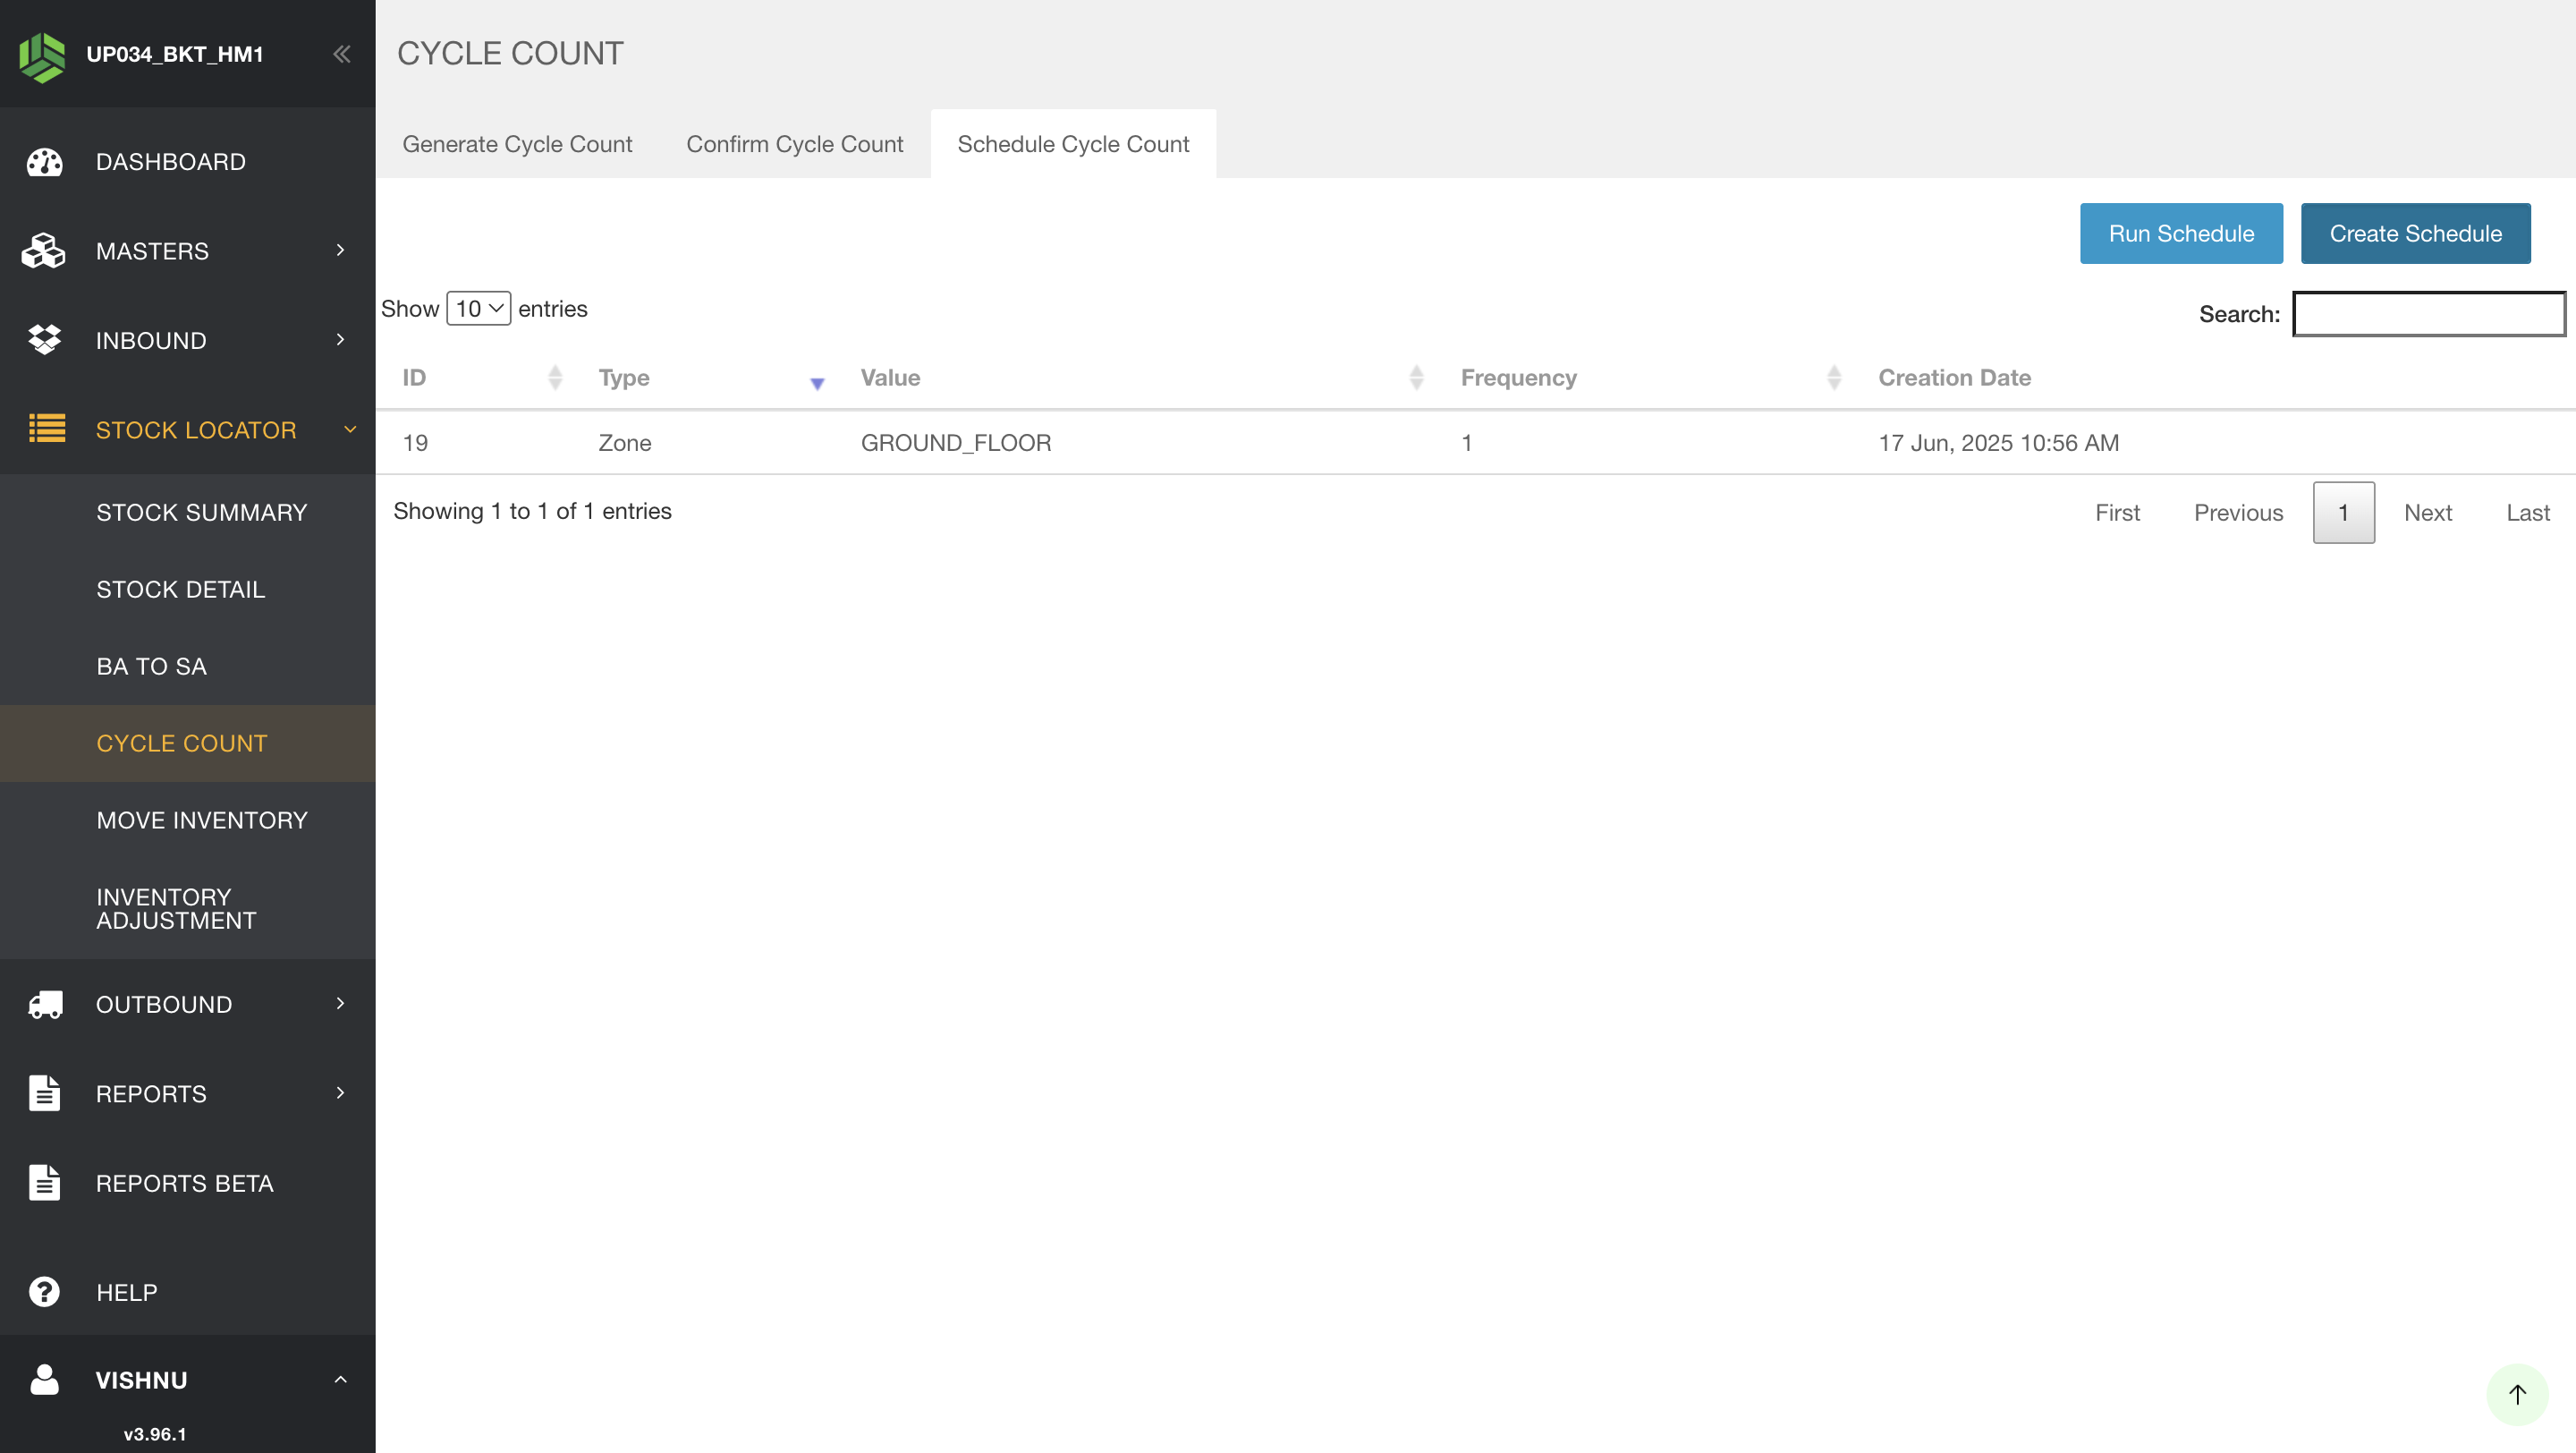Click the Creation Date column header
Screen dimensions: 2576x1453
(x=1954, y=377)
